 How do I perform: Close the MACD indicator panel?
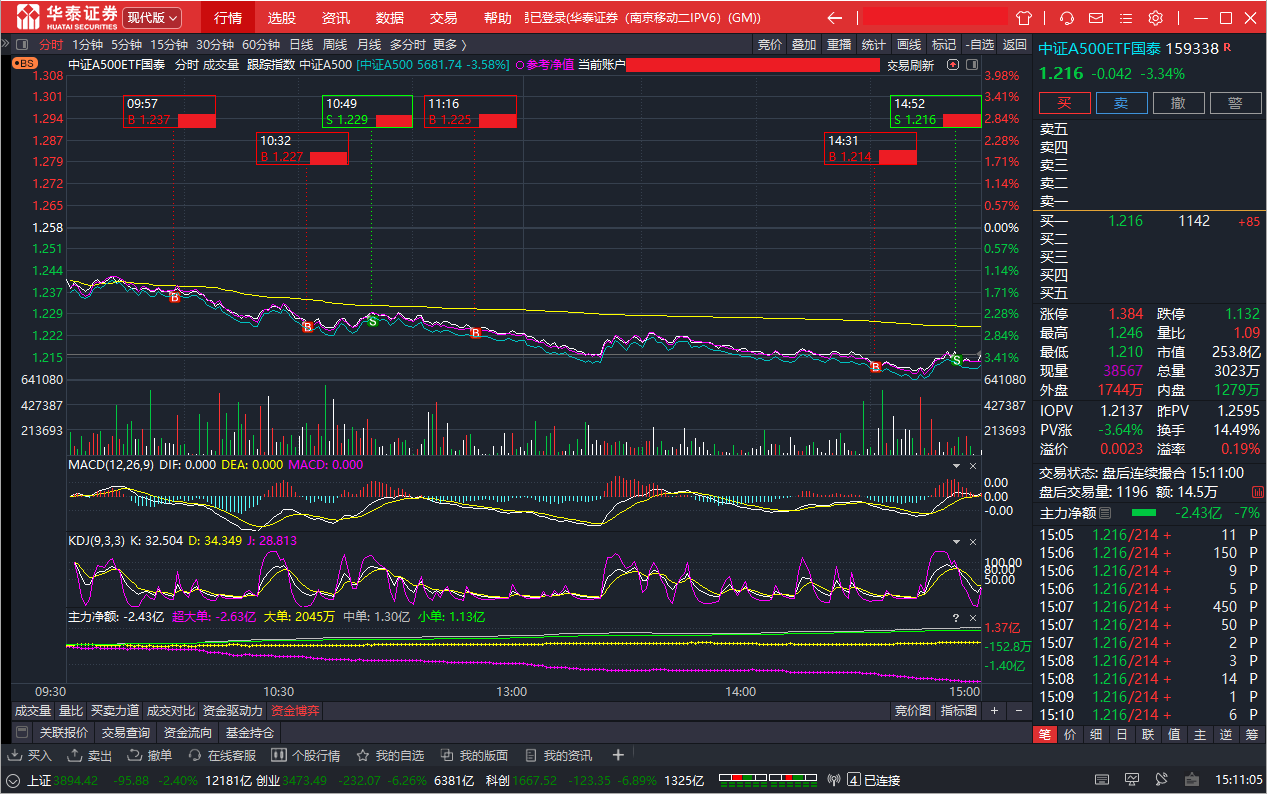pos(973,466)
